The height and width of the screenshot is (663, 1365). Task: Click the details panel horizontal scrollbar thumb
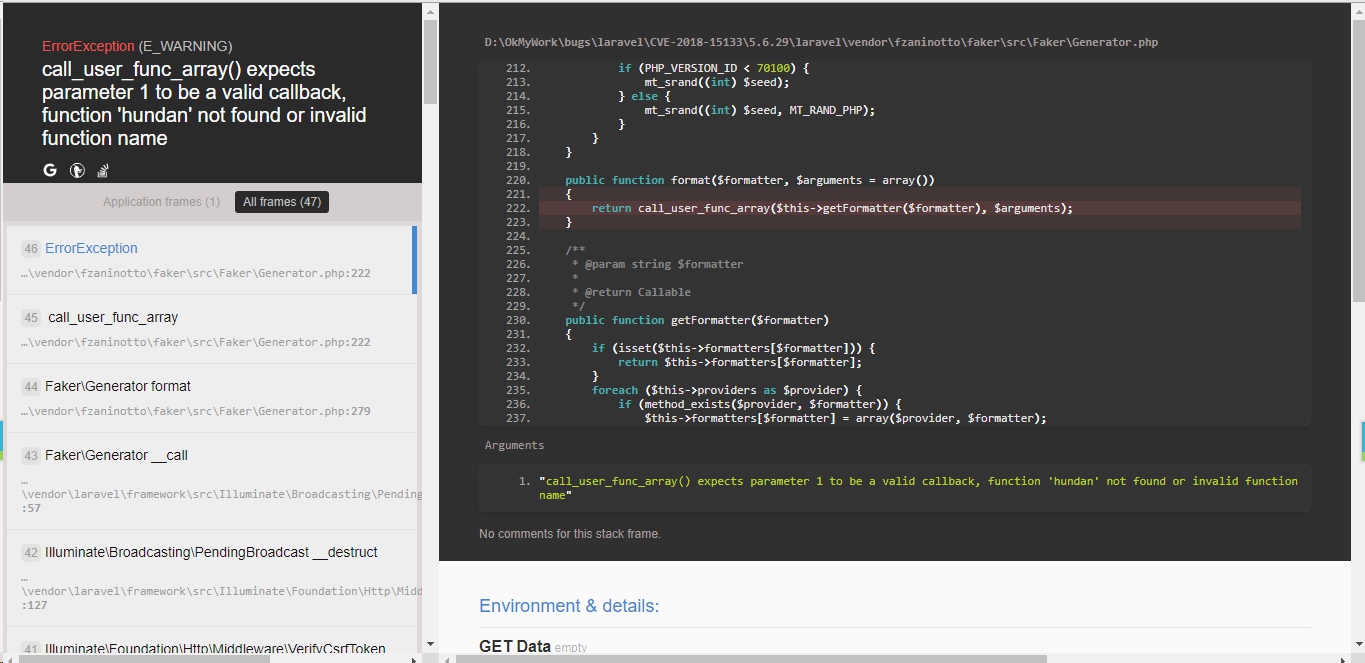coord(751,658)
